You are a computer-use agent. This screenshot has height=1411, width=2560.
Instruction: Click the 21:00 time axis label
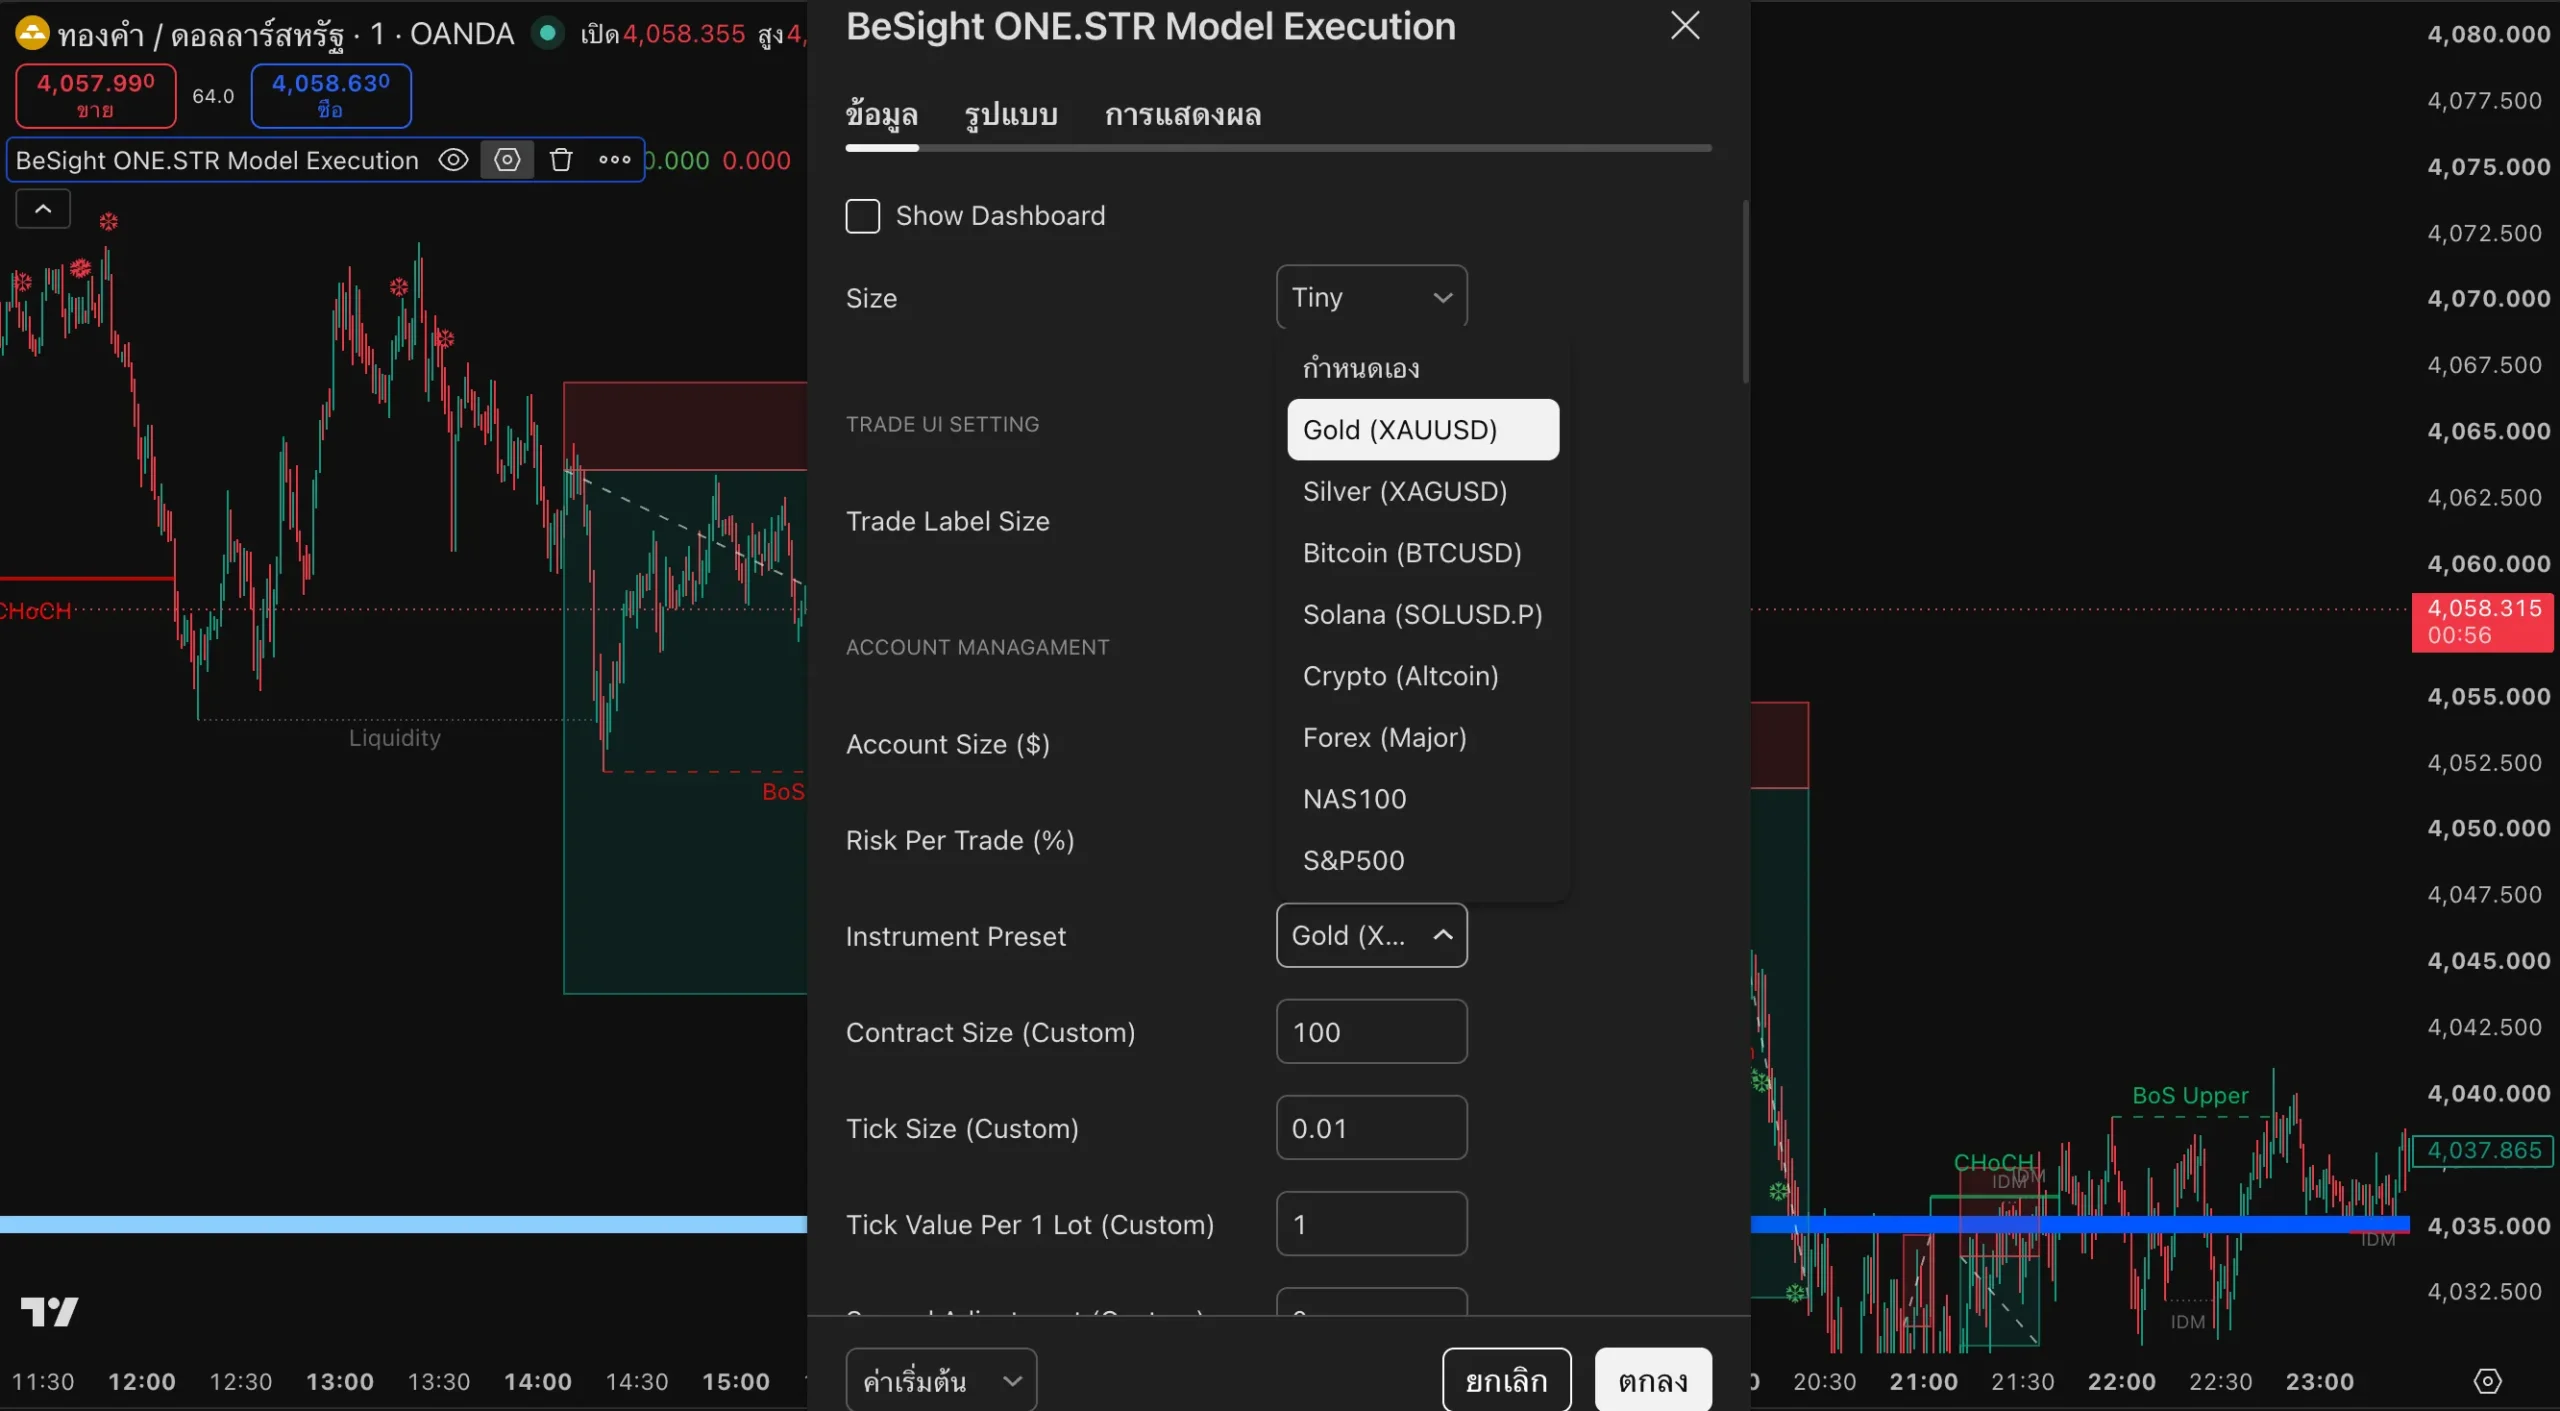(1923, 1381)
